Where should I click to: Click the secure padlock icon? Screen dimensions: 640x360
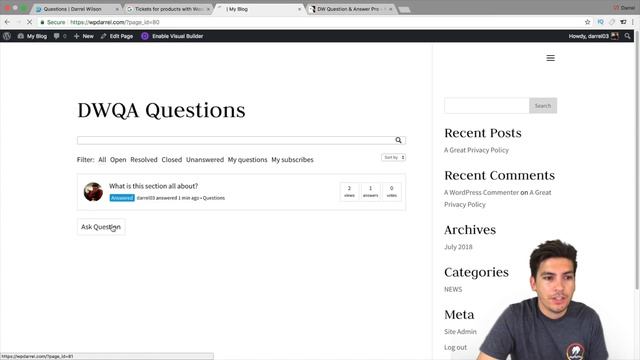click(x=42, y=22)
